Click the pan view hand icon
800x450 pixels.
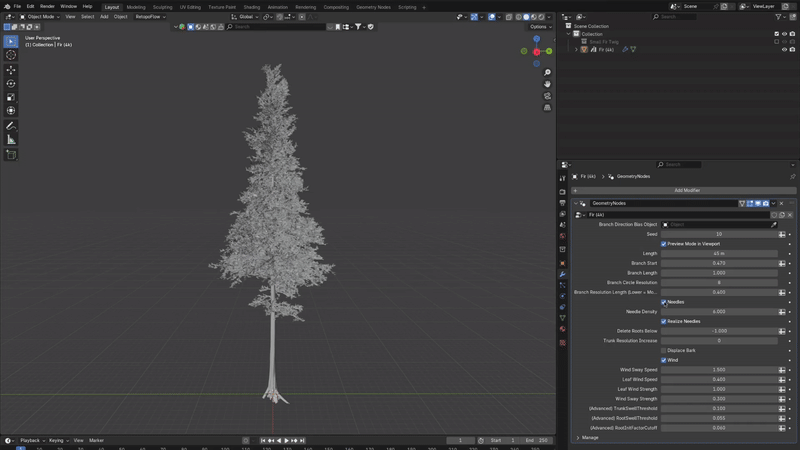click(547, 84)
